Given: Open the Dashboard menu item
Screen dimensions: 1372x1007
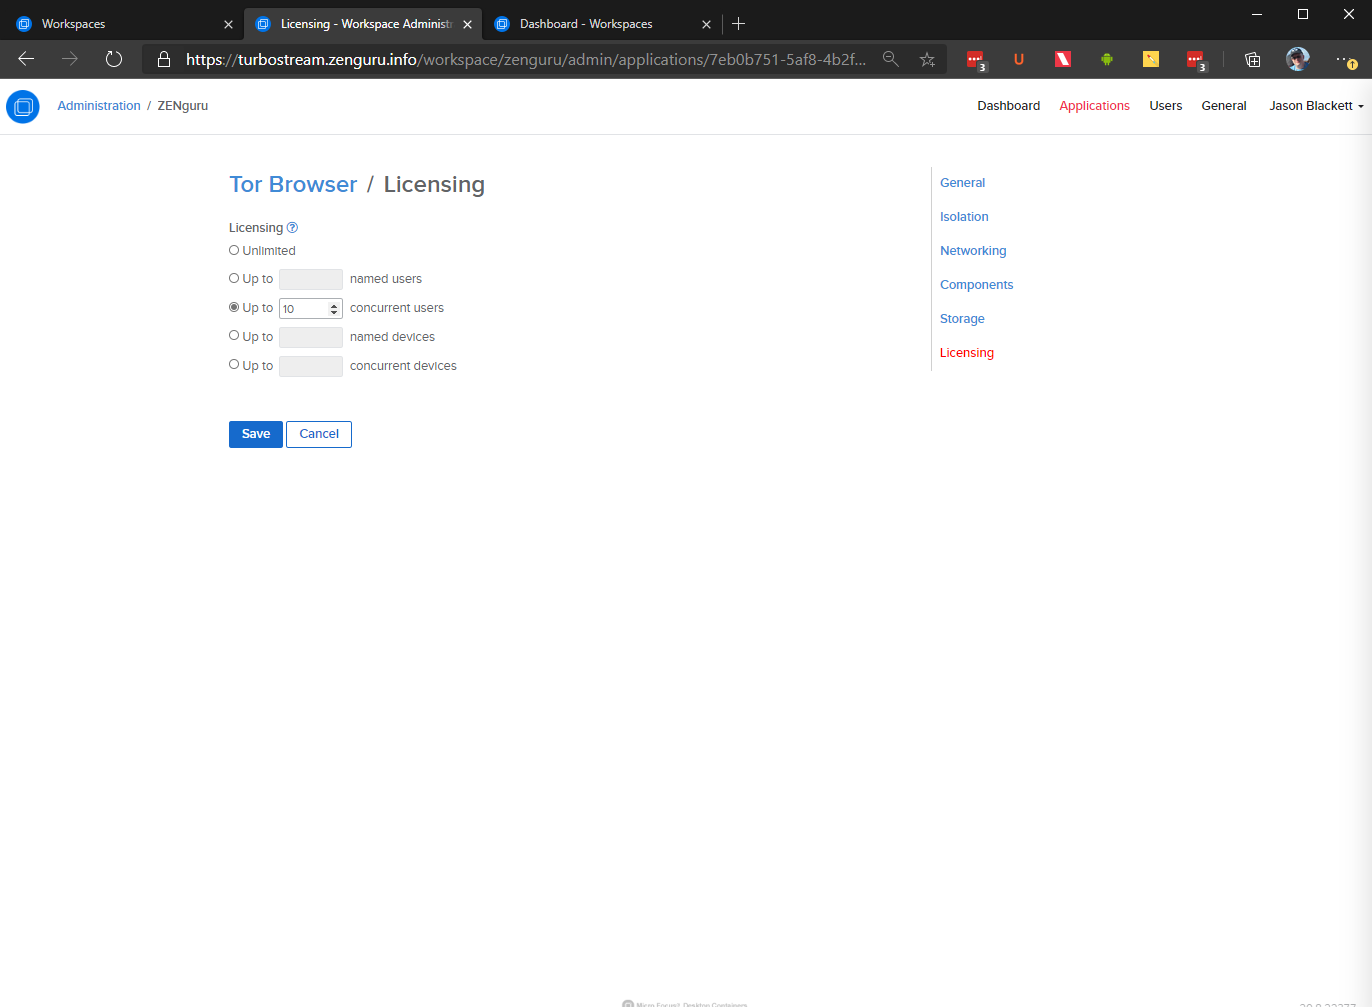Looking at the screenshot, I should pos(1008,106).
